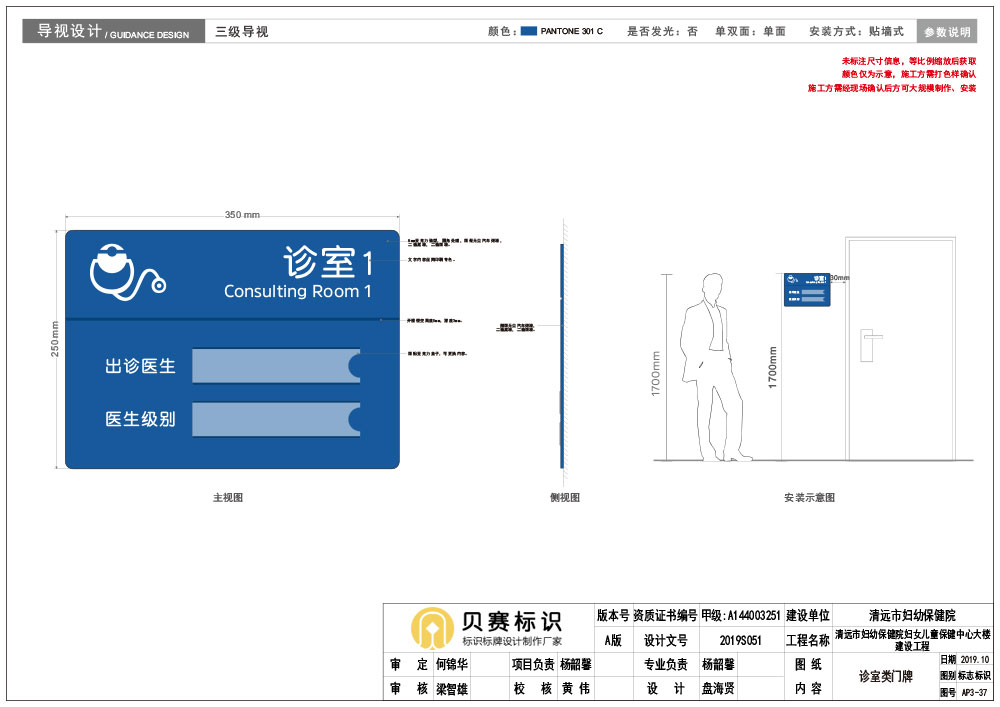
Task: Click the 350 mm width dimension label
Action: (x=242, y=215)
